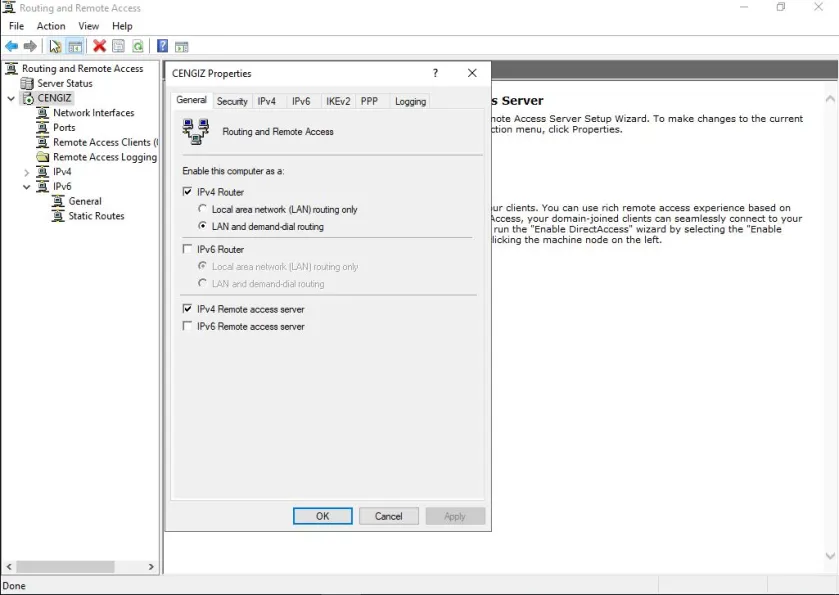Click the Back arrow toolbar icon

click(11, 46)
